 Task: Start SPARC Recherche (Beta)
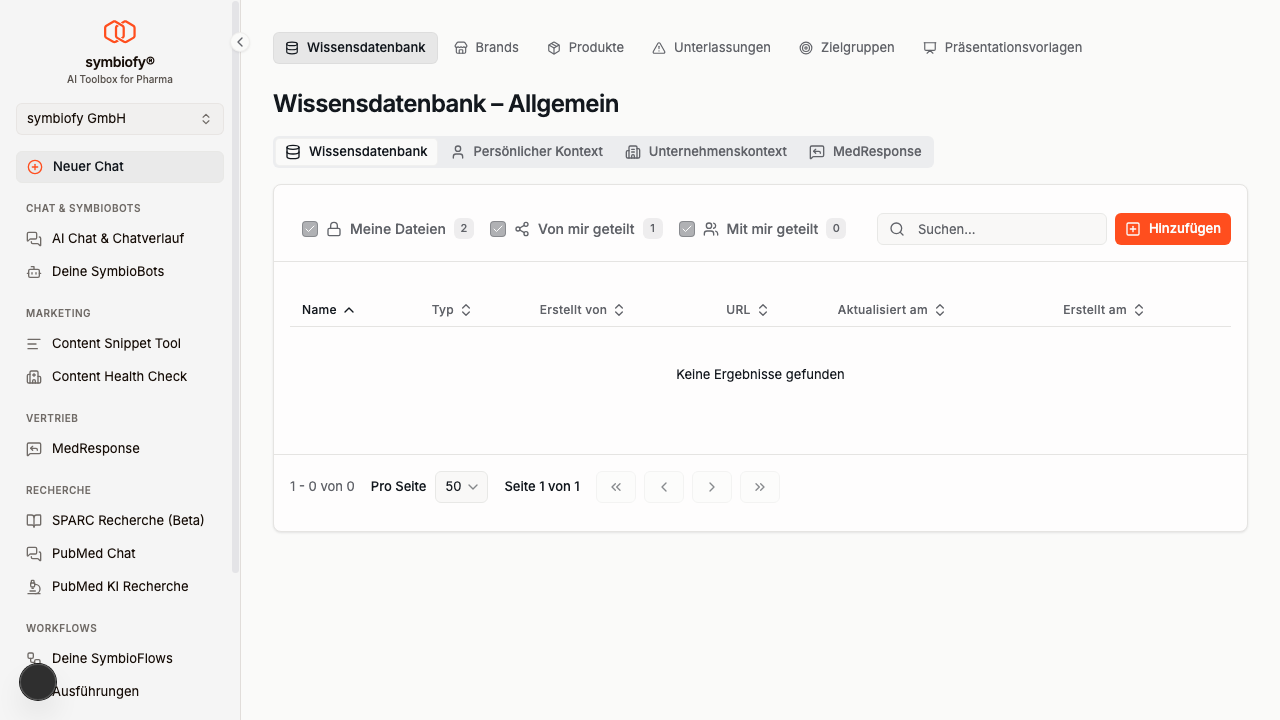[x=126, y=520]
